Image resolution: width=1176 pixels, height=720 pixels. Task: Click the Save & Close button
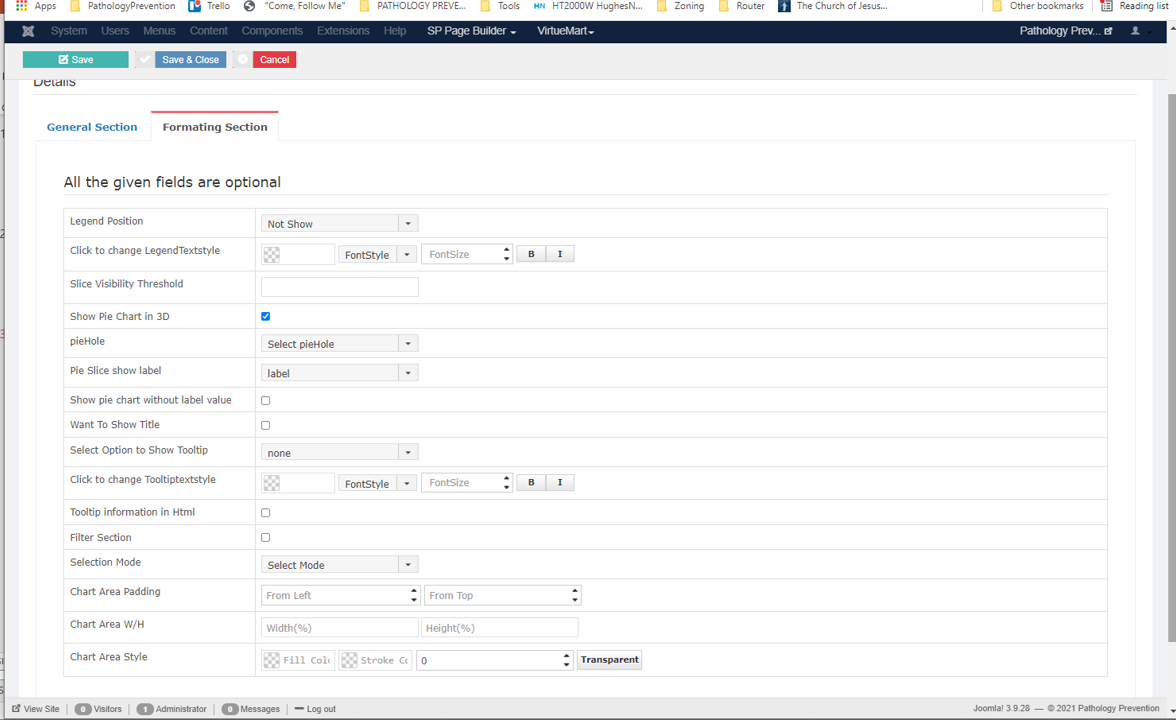coord(190,60)
